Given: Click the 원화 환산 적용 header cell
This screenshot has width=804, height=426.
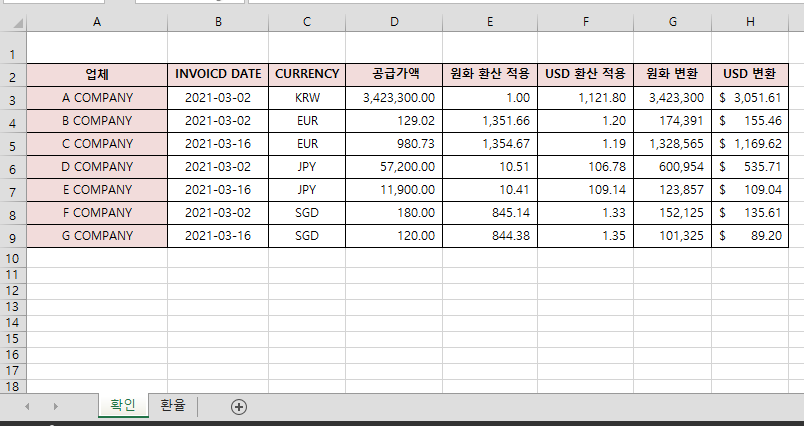Looking at the screenshot, I should coord(490,75).
